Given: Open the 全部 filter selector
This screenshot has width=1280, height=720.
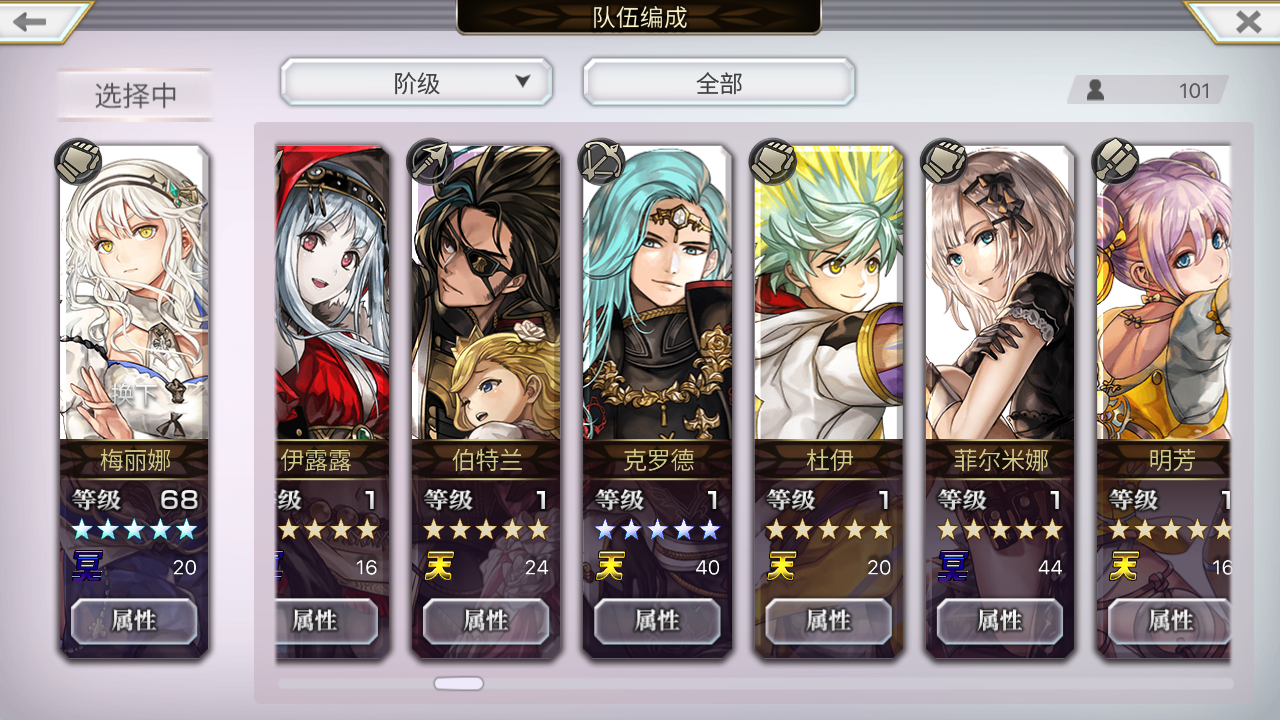Looking at the screenshot, I should coord(719,83).
